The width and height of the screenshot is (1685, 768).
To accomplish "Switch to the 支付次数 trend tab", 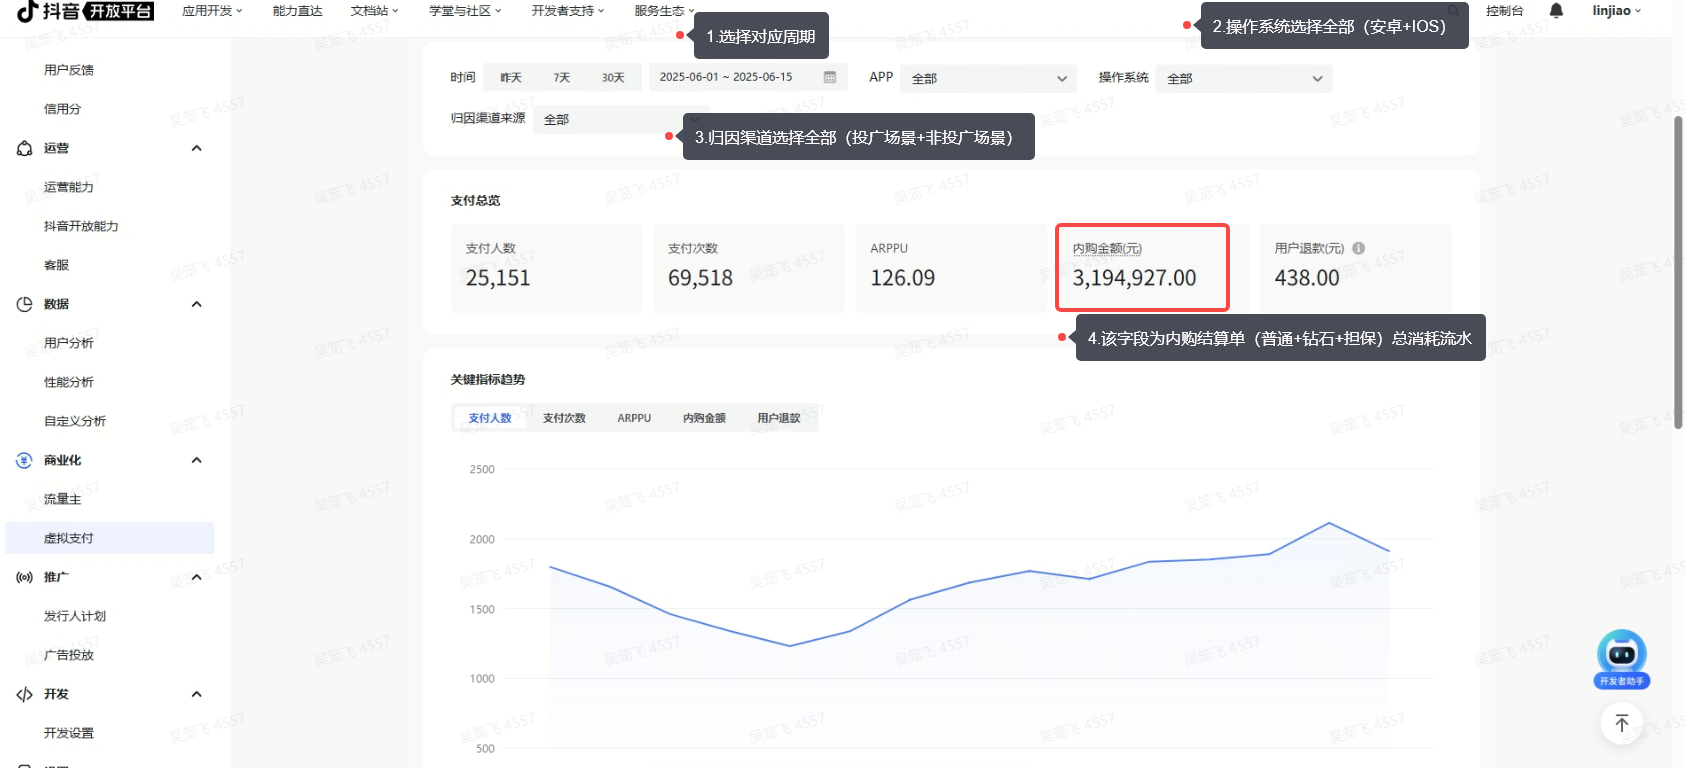I will point(564,418).
